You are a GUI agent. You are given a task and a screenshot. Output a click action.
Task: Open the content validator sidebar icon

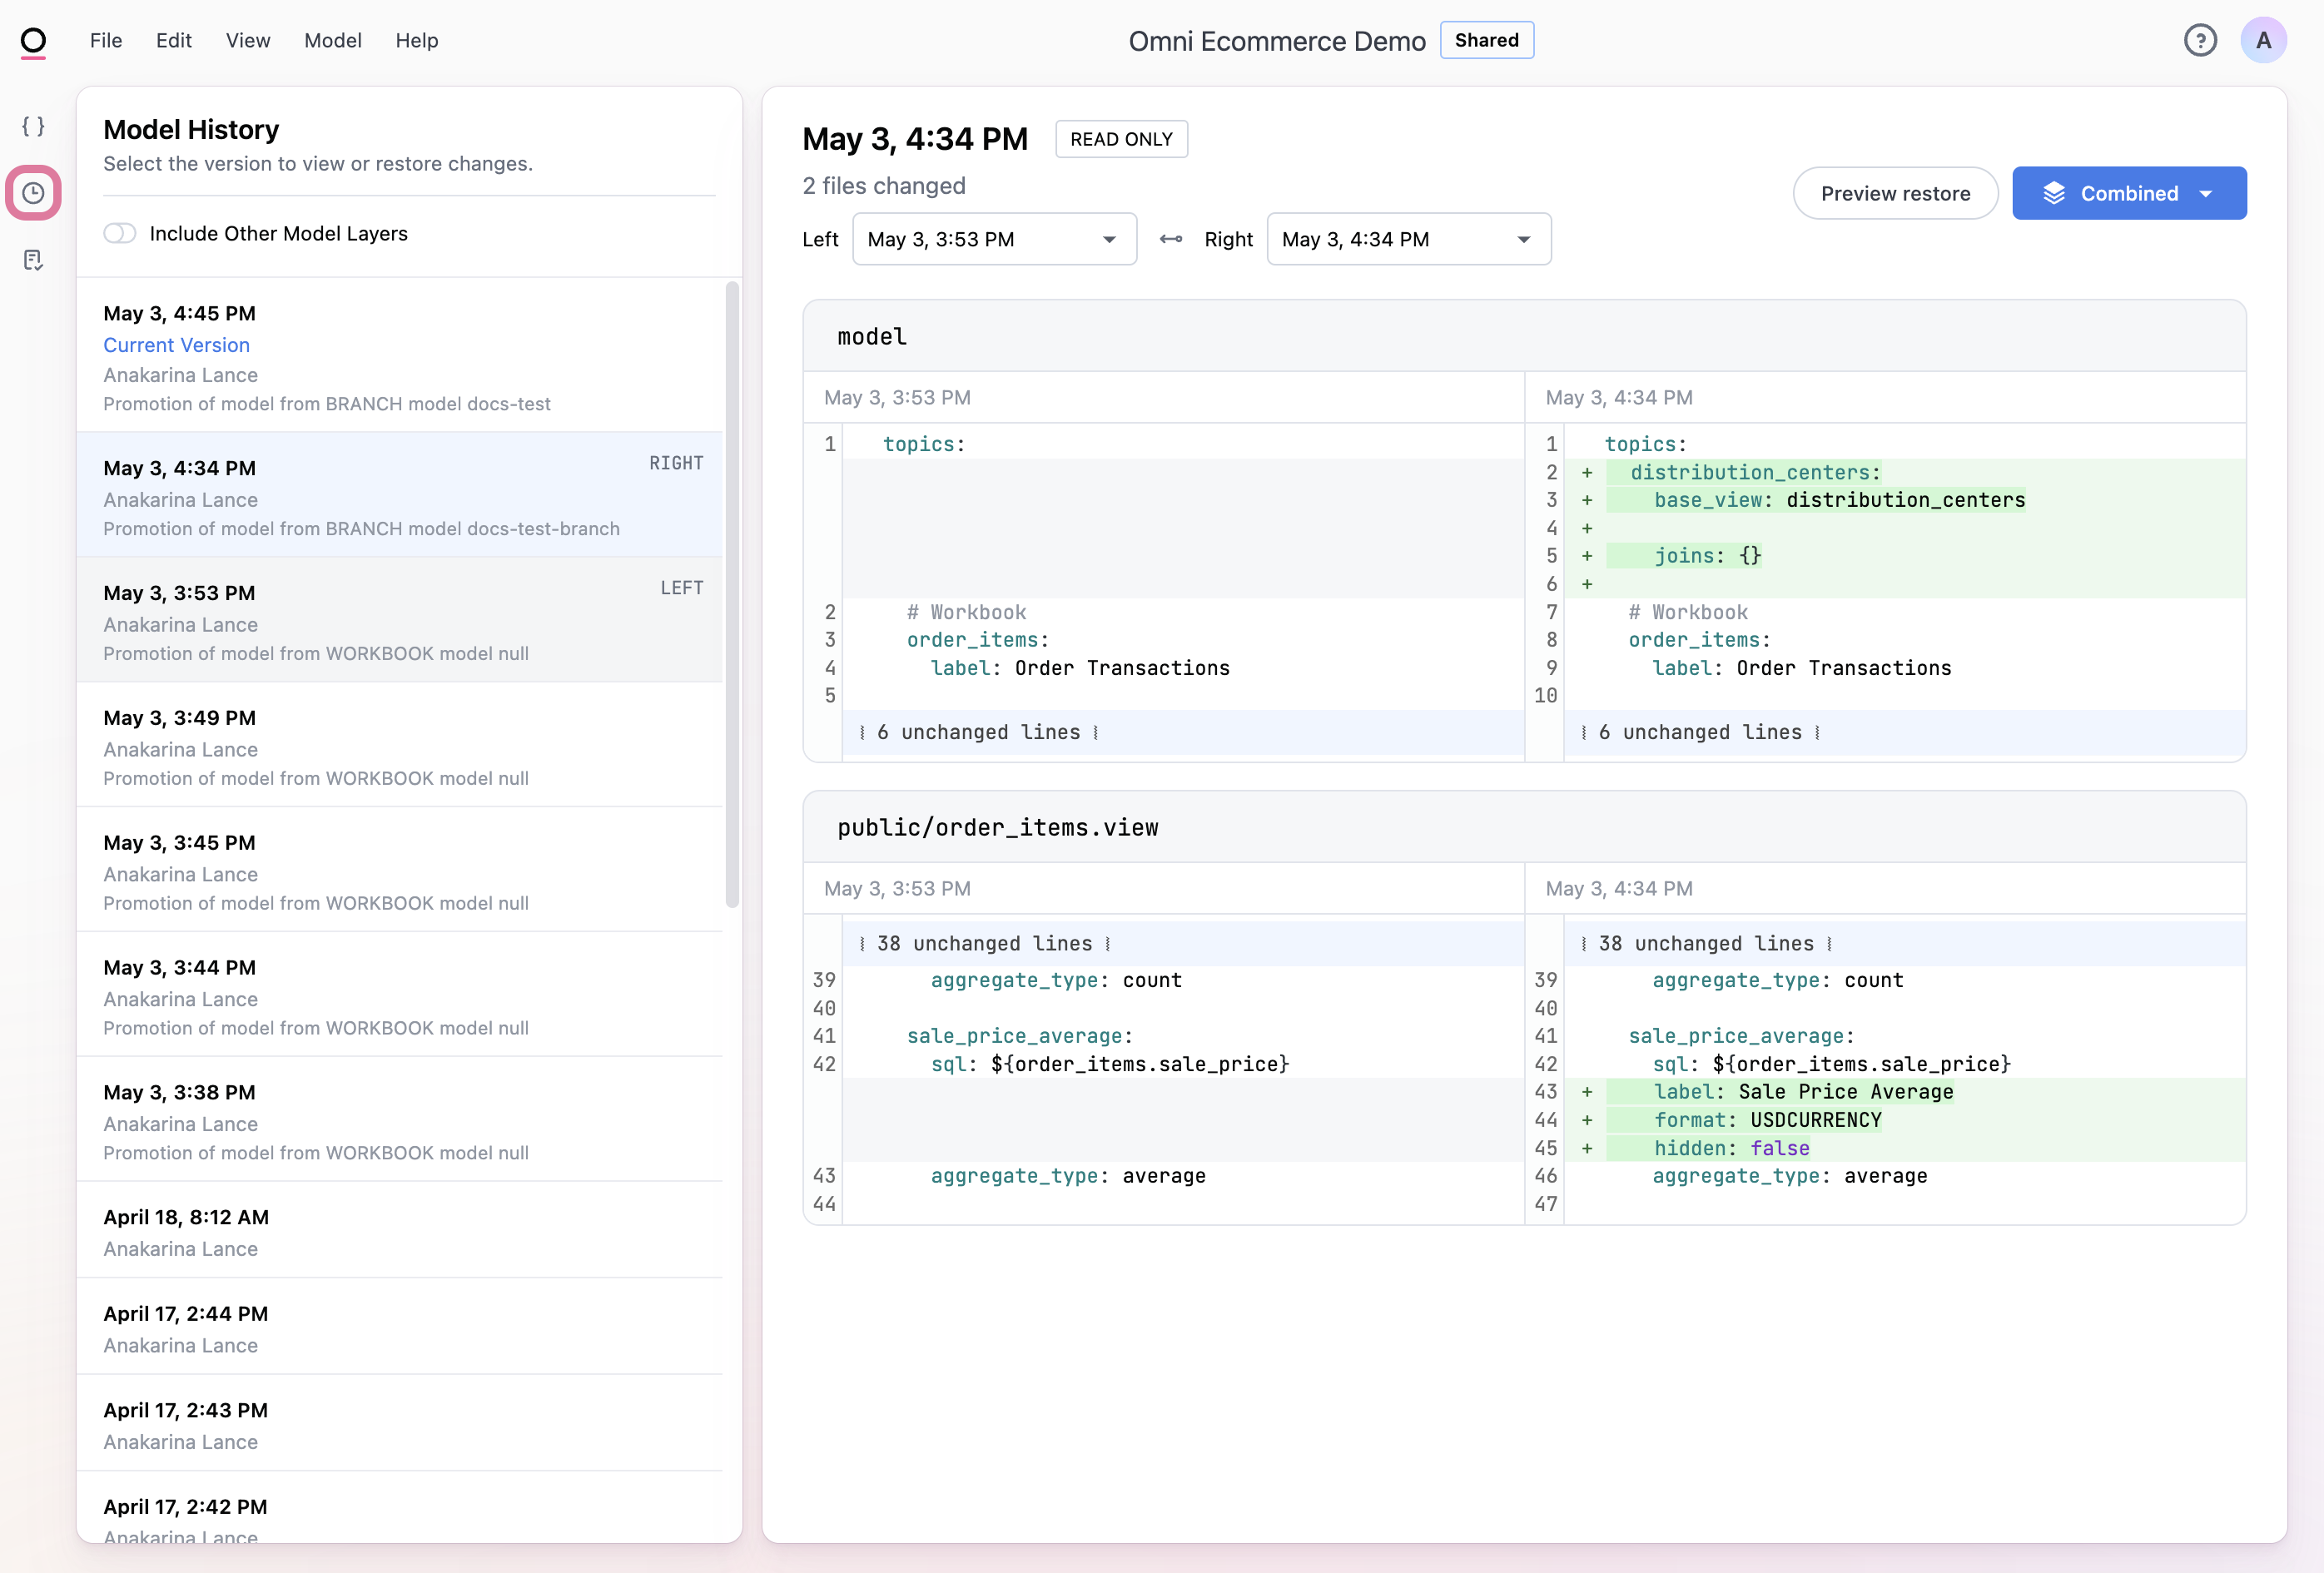tap(33, 260)
